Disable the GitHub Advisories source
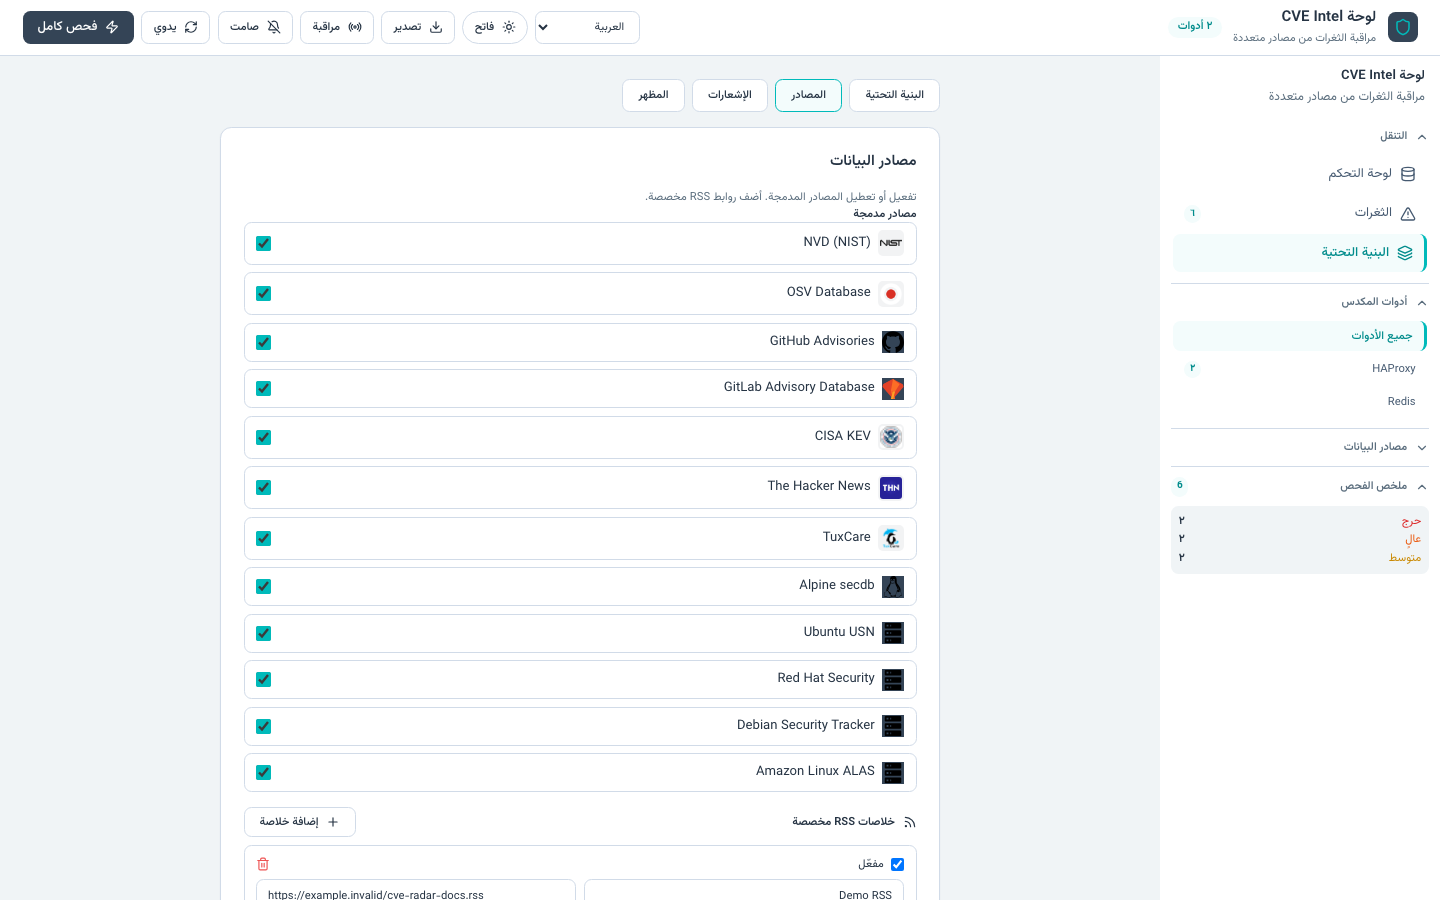This screenshot has width=1440, height=900. click(x=264, y=342)
